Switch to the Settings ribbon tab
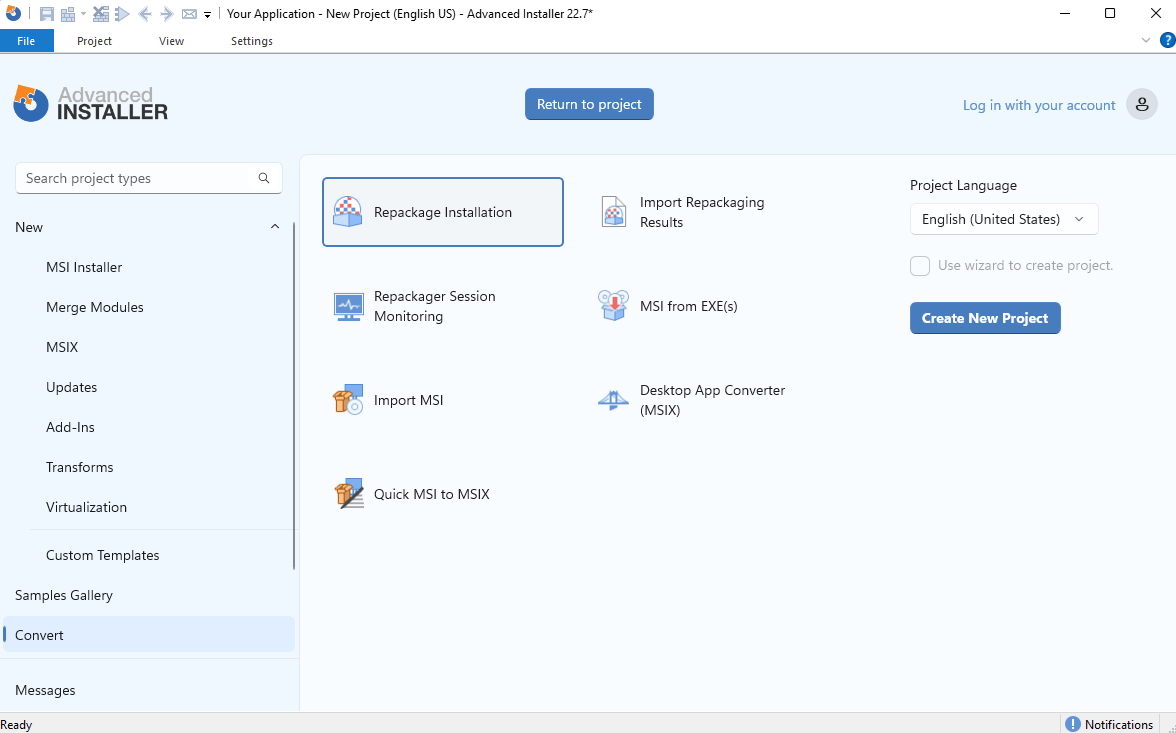The width and height of the screenshot is (1176, 733). [x=251, y=41]
